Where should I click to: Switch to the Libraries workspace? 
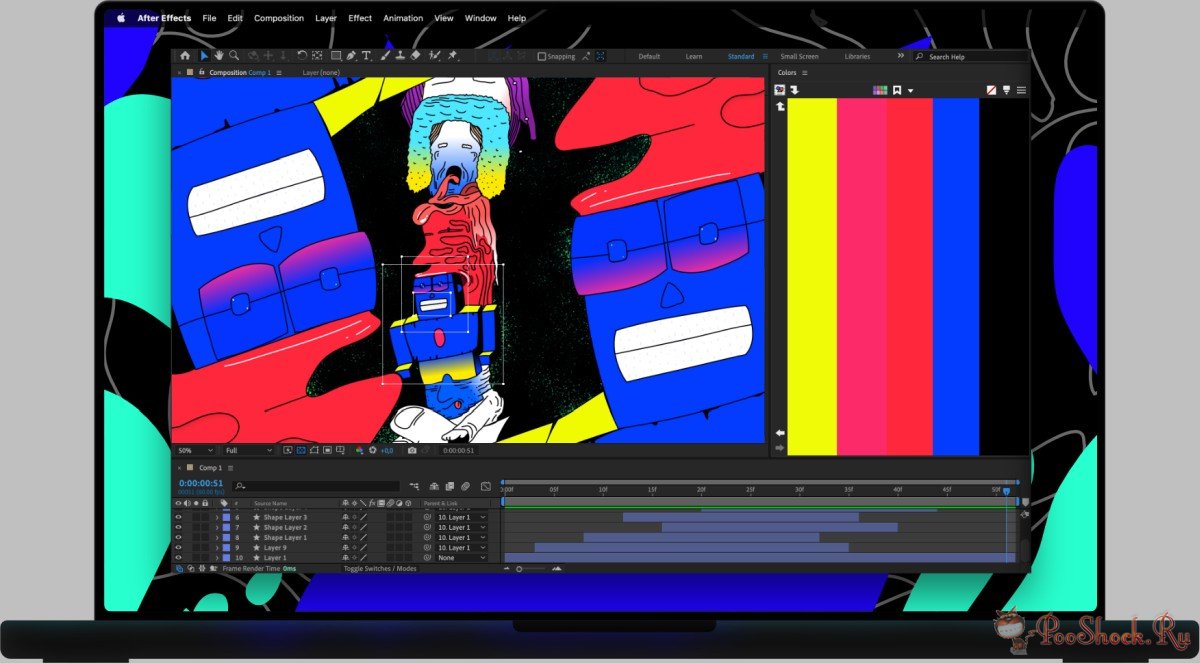tap(857, 57)
